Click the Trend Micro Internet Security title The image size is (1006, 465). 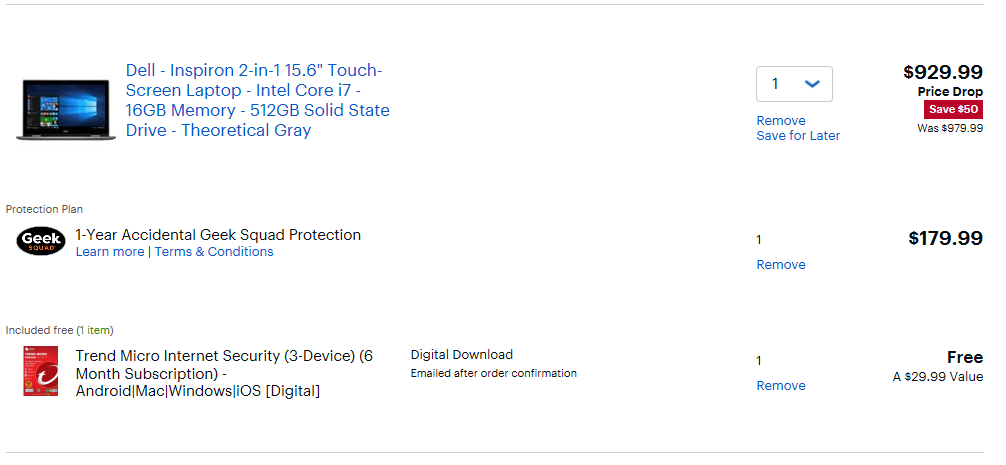pos(224,373)
